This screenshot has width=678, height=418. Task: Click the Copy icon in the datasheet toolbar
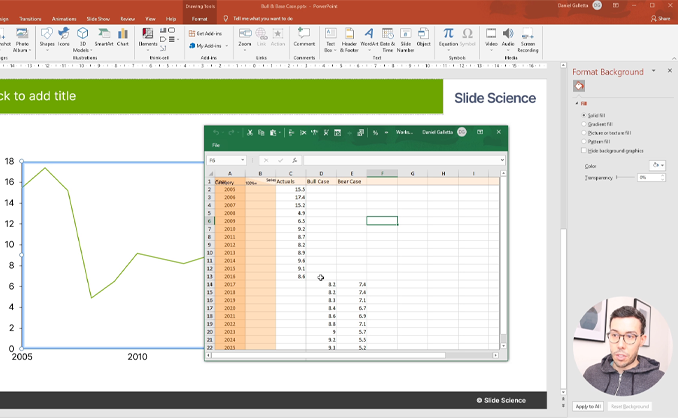(261, 132)
